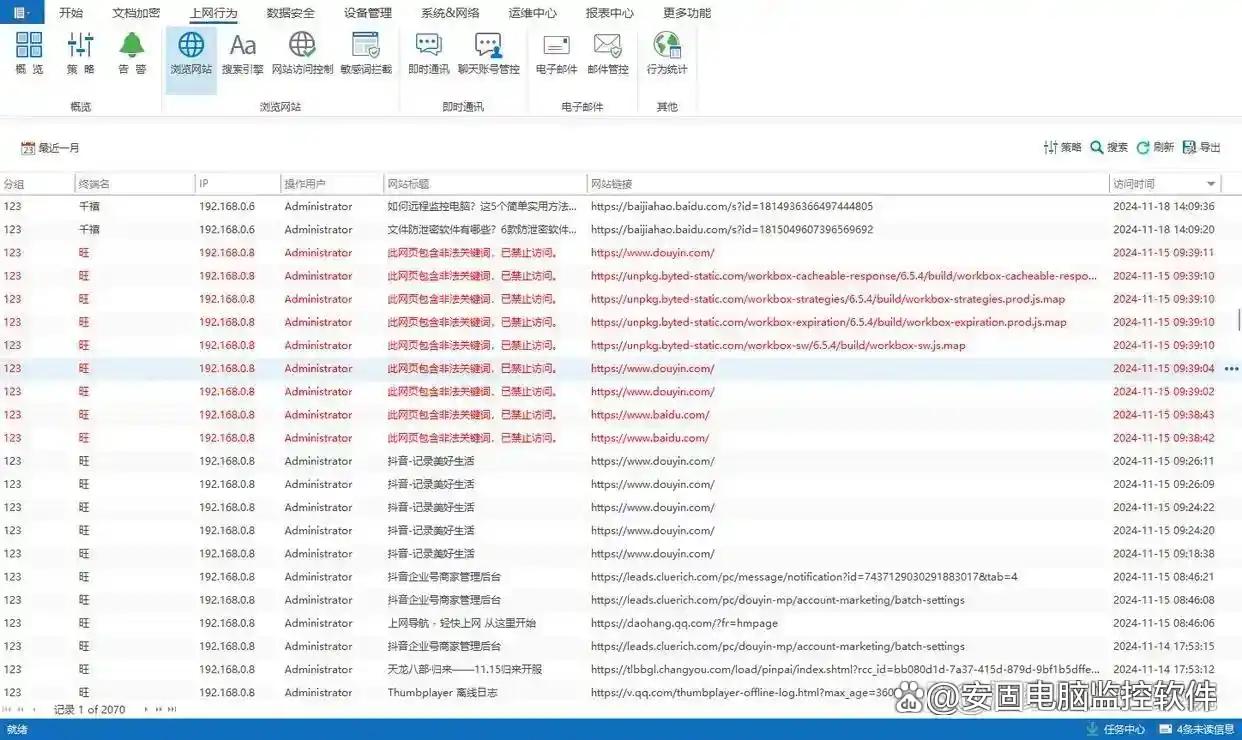The height and width of the screenshot is (740, 1242).
Task: Click the 策略 button above the table
Action: pyautogui.click(x=1062, y=147)
